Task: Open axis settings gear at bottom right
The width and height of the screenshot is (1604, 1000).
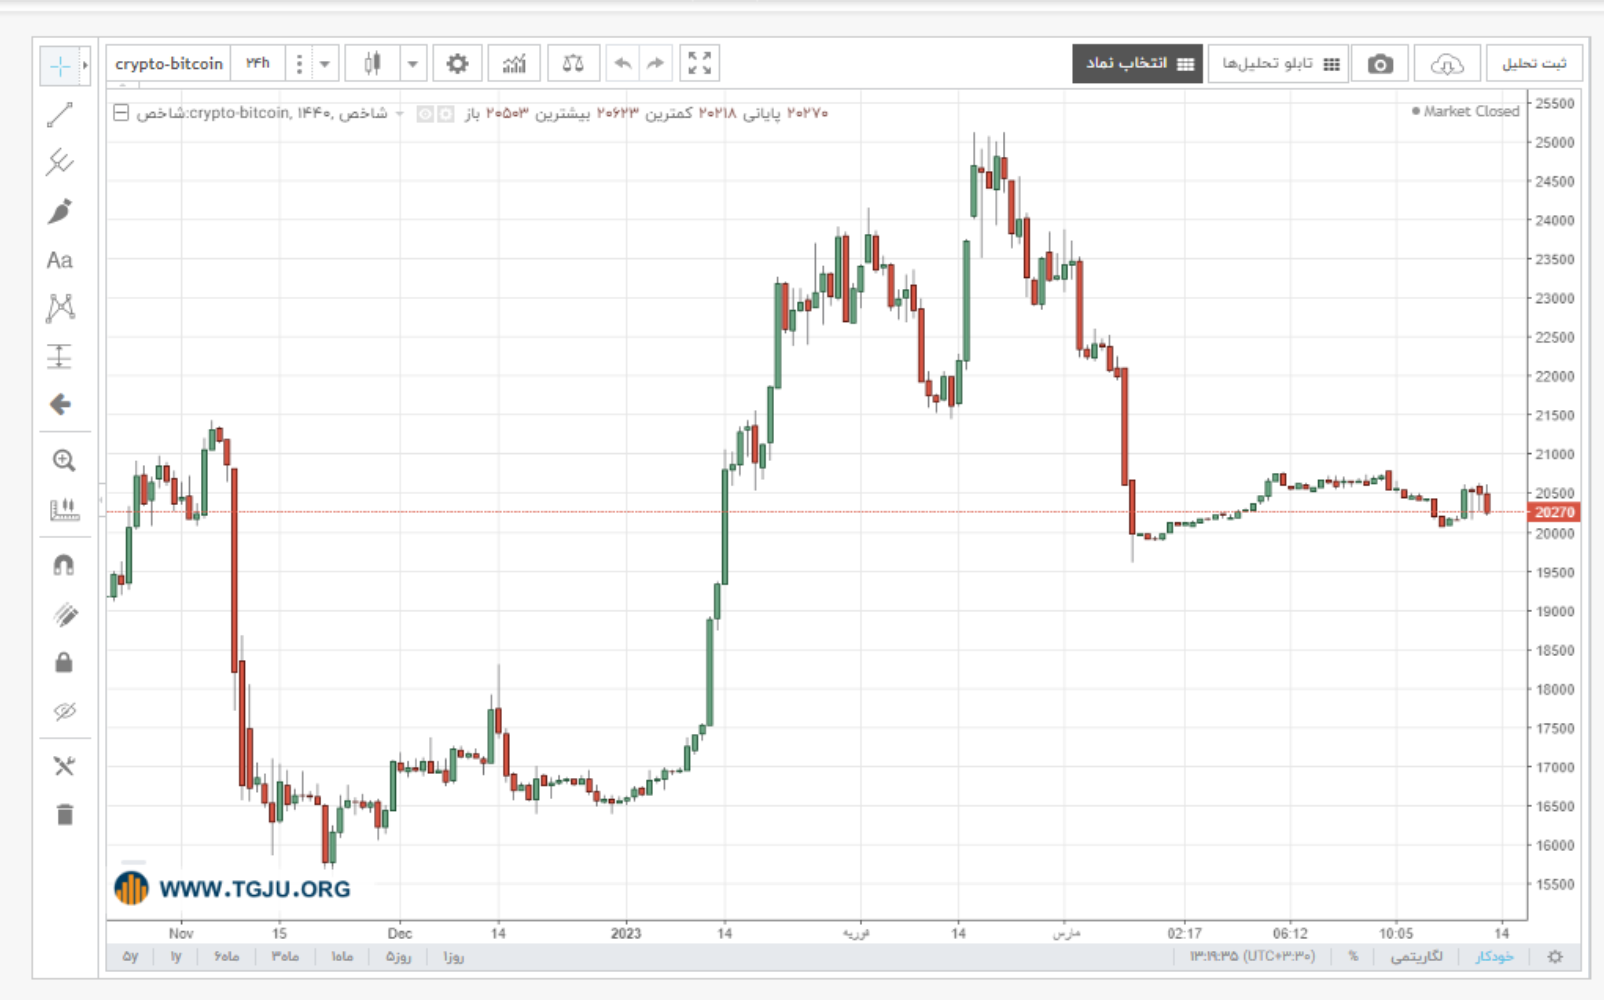Action: 1555,957
